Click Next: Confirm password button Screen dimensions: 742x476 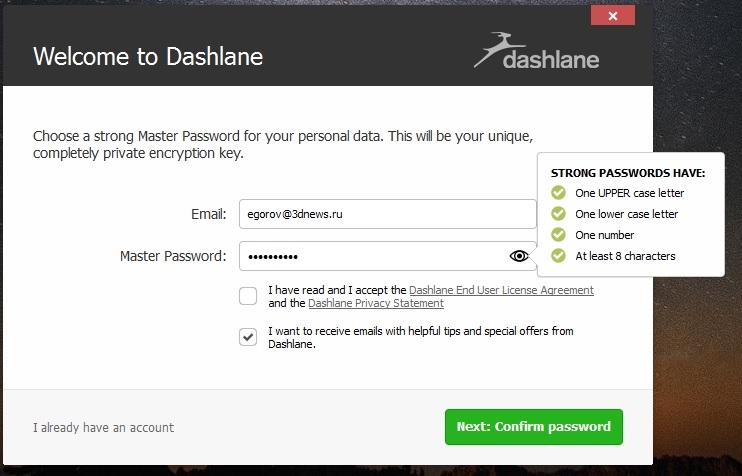pyautogui.click(x=534, y=427)
